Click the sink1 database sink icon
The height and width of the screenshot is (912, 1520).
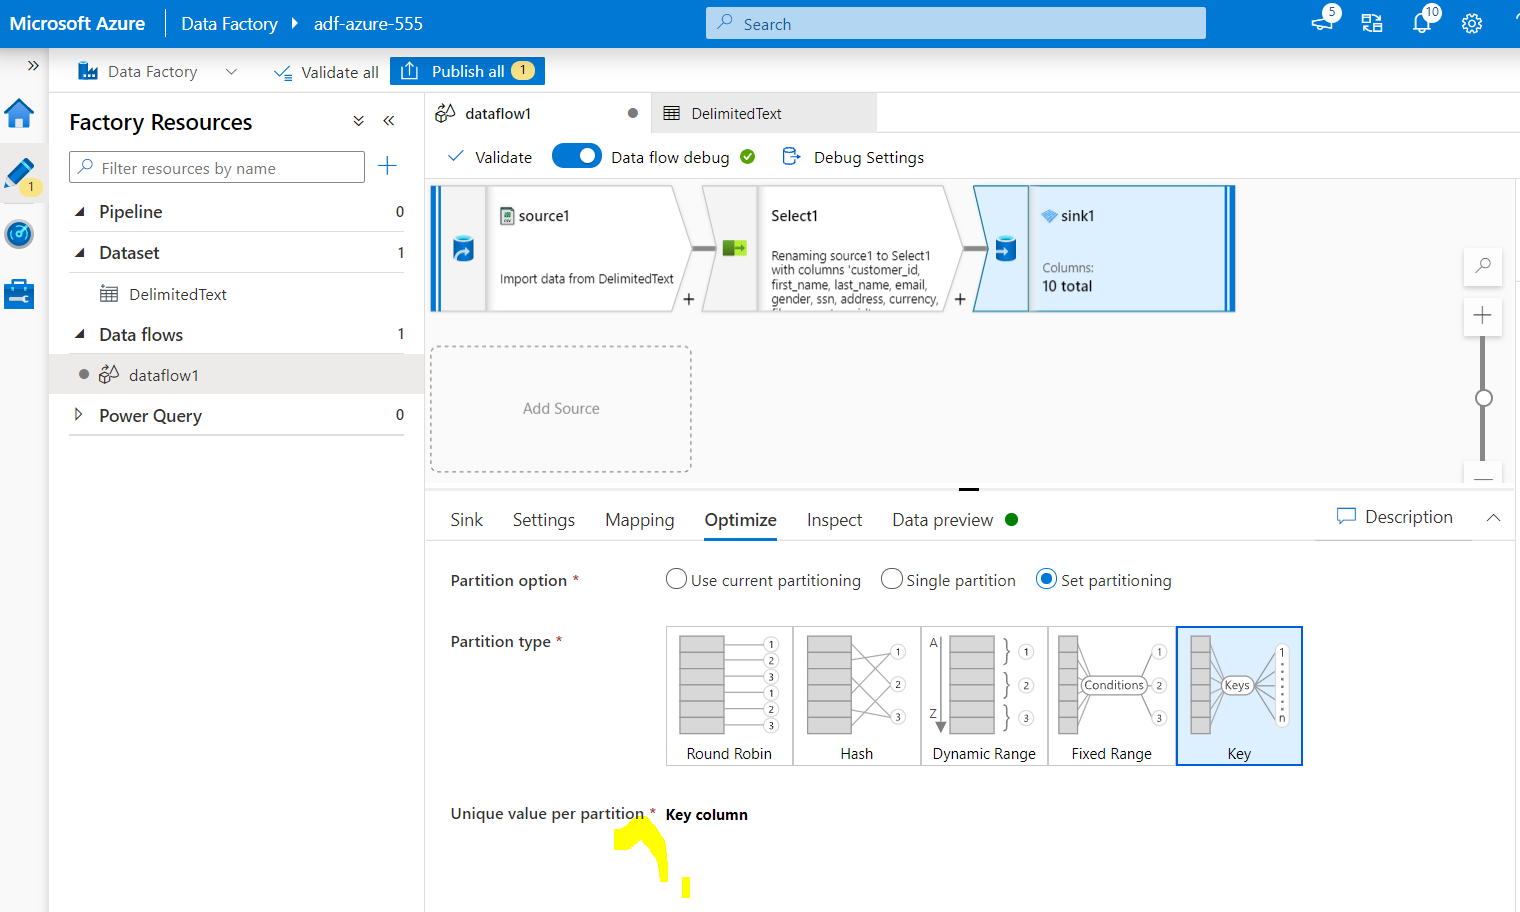(x=1006, y=248)
